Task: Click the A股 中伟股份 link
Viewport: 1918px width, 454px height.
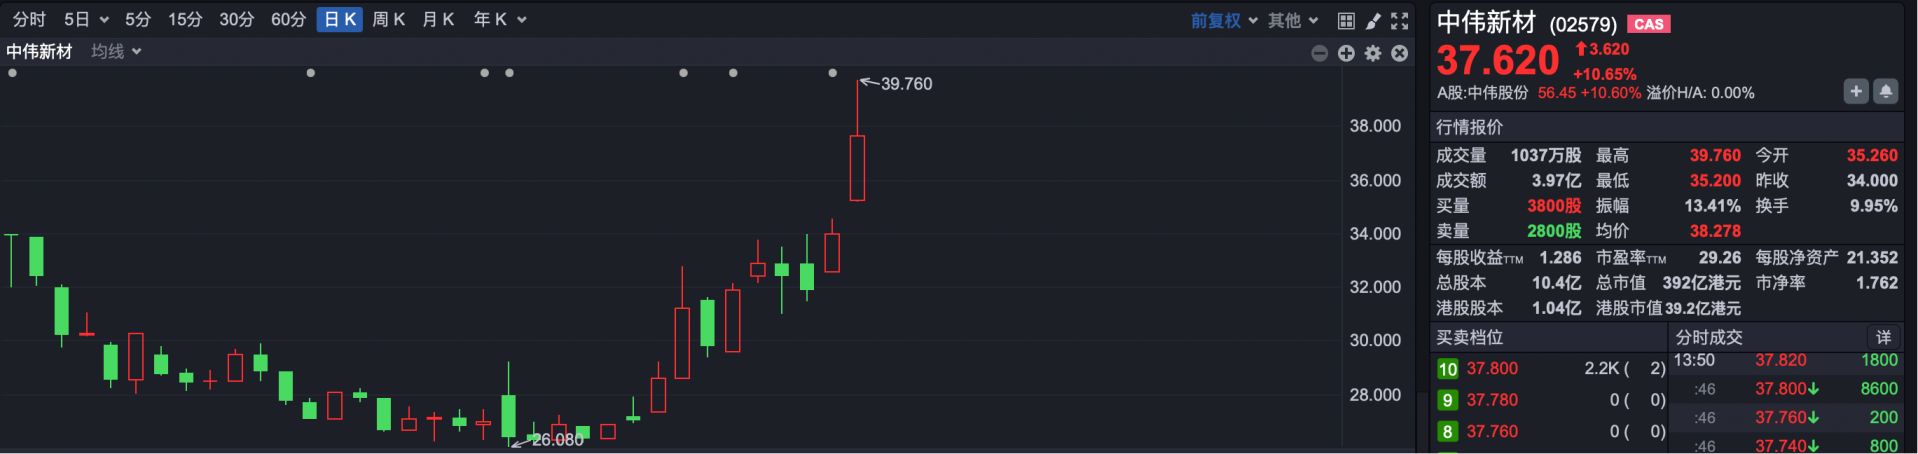Action: pyautogui.click(x=1483, y=93)
